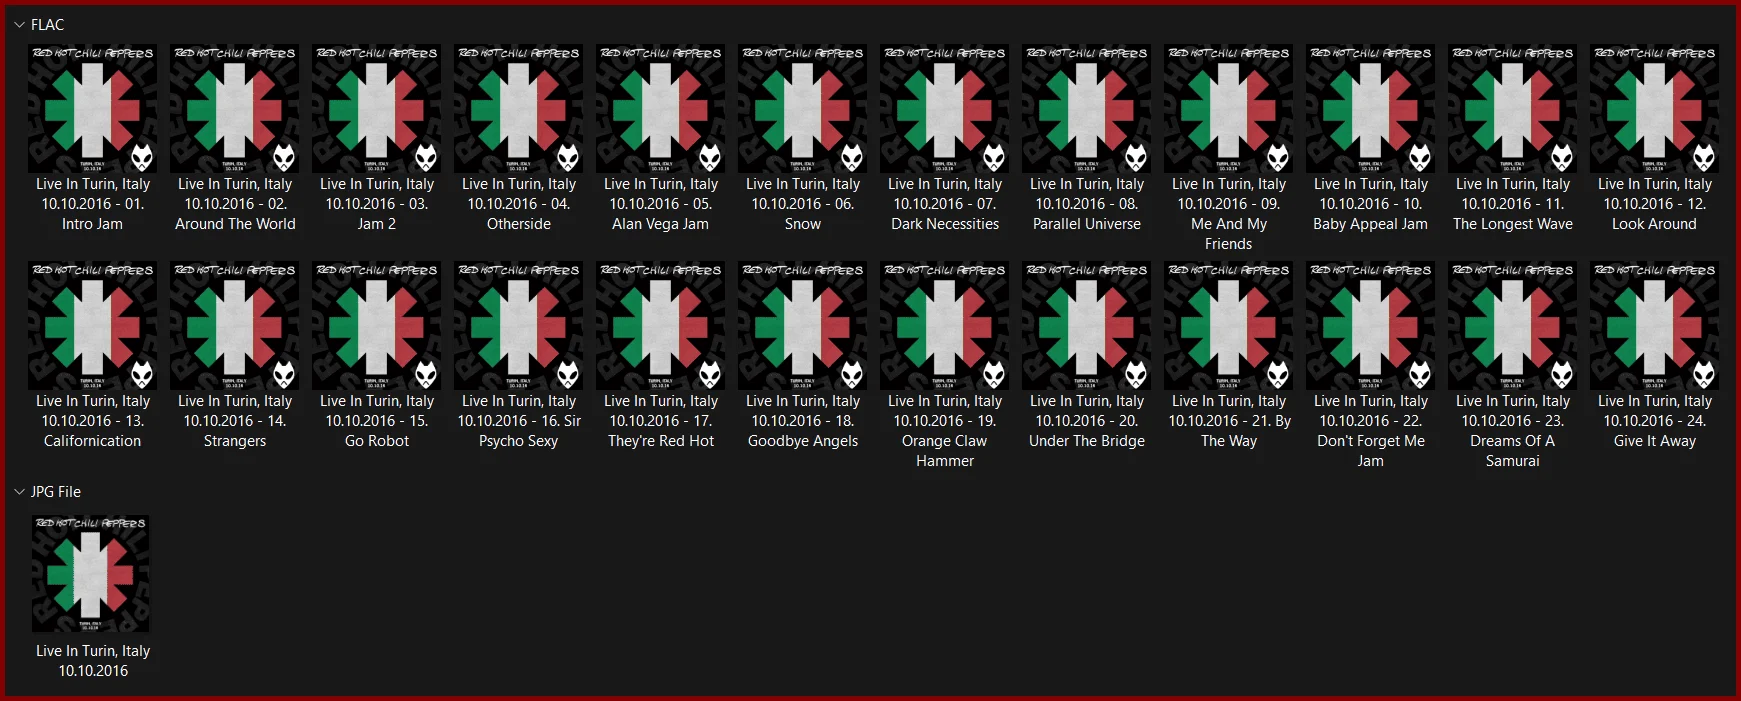Viewport: 1741px width, 701px height.
Task: Click the file name ending in Don't Forget Me Jam
Action: pos(1371,431)
